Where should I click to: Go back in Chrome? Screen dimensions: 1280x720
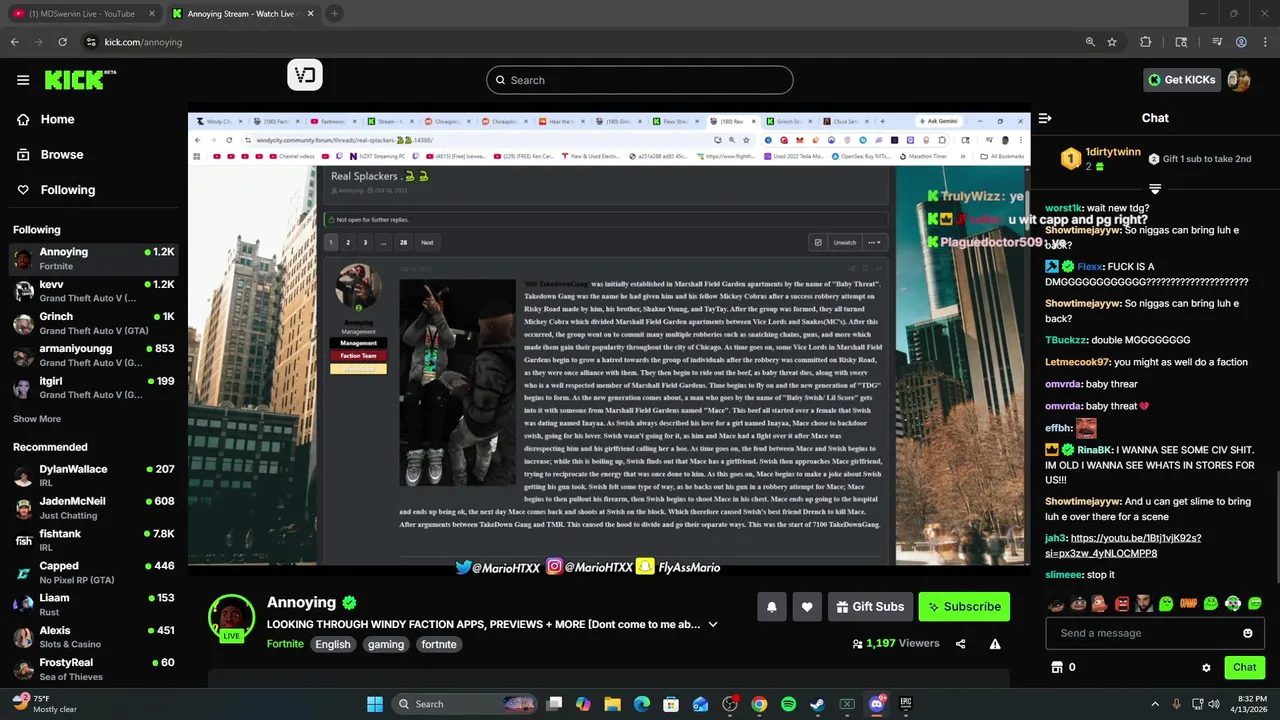click(15, 42)
